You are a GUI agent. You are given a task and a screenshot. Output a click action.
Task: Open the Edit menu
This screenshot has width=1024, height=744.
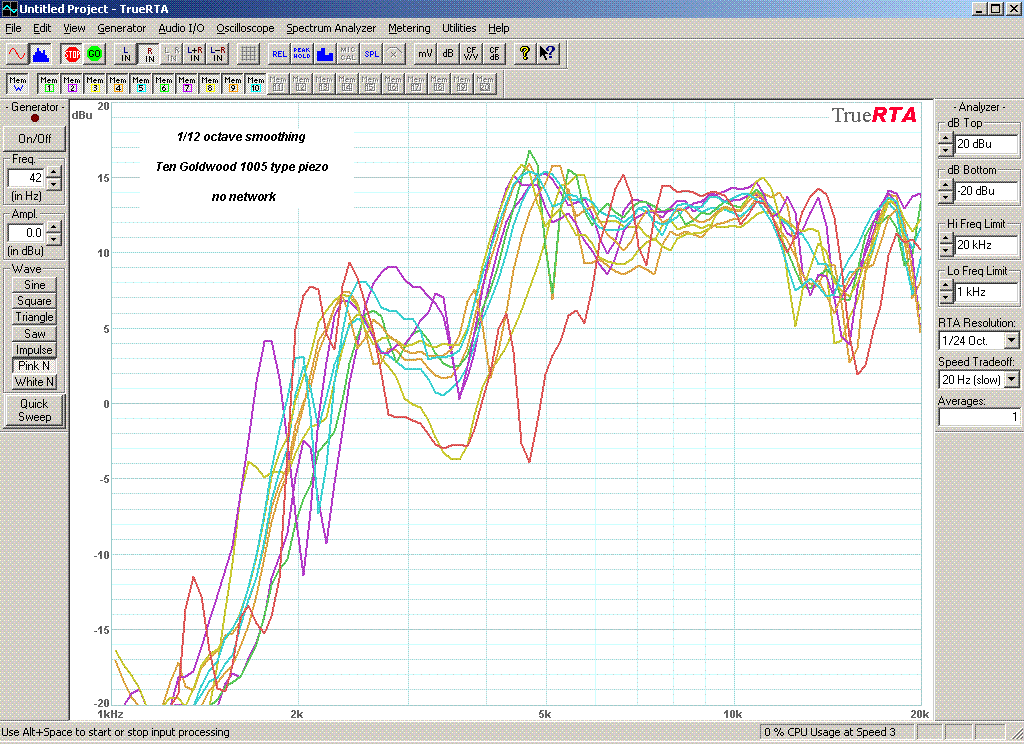pos(42,28)
